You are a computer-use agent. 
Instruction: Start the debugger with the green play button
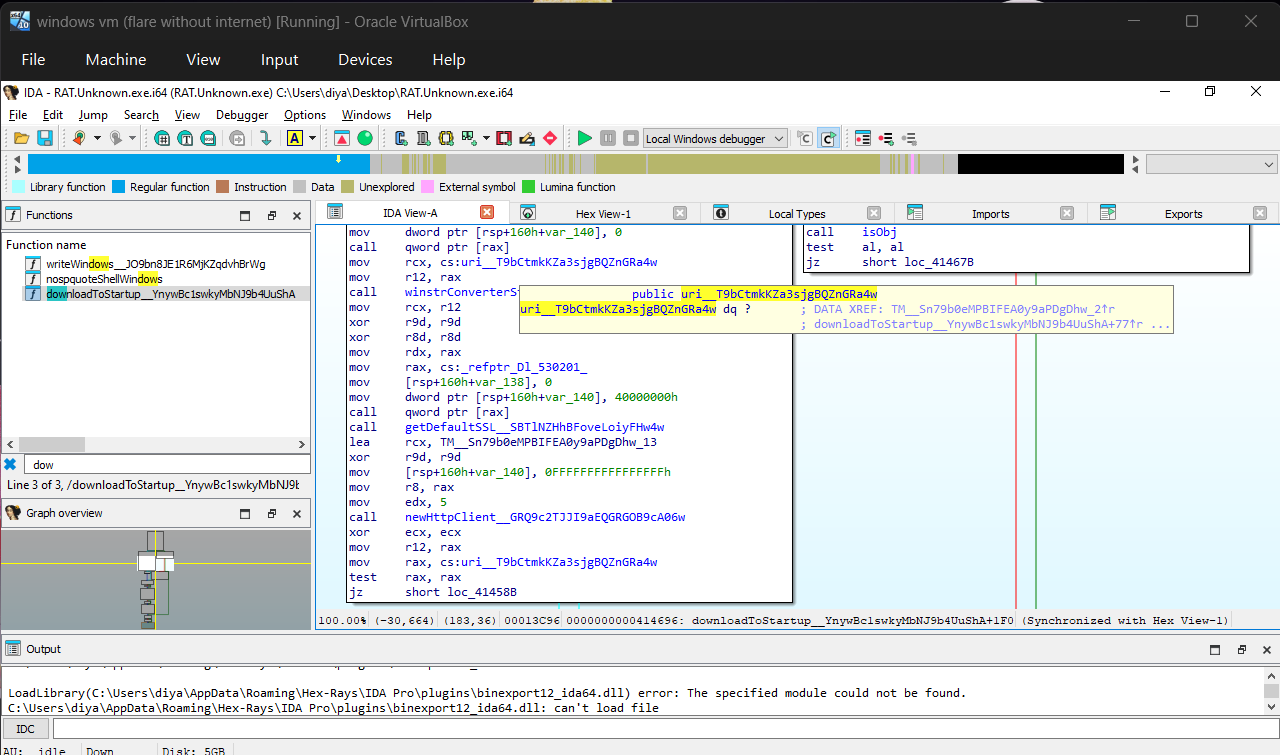pos(585,138)
